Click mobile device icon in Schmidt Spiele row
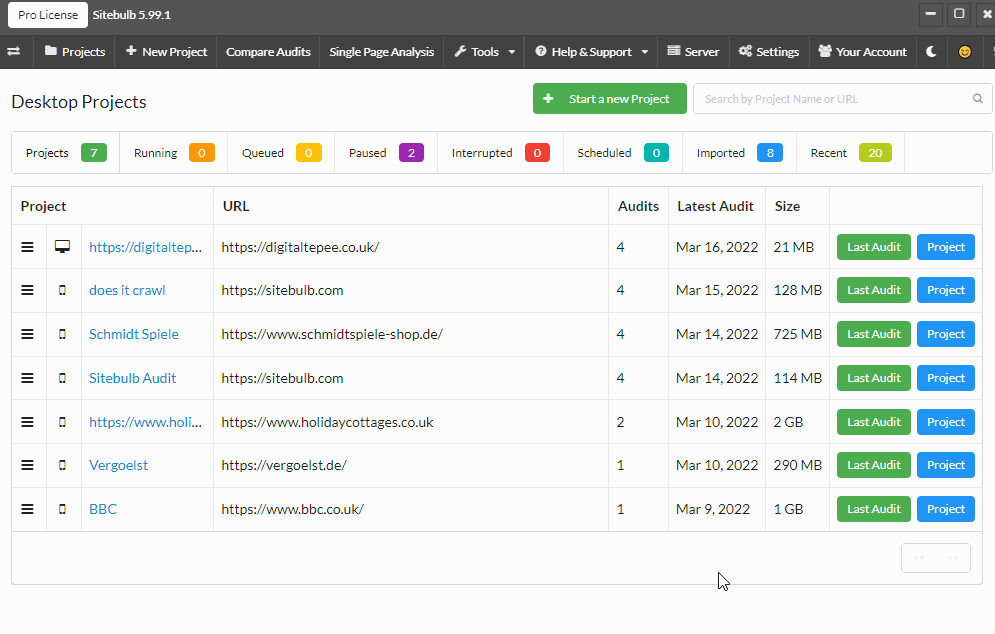This screenshot has height=634, width=995. coord(62,334)
